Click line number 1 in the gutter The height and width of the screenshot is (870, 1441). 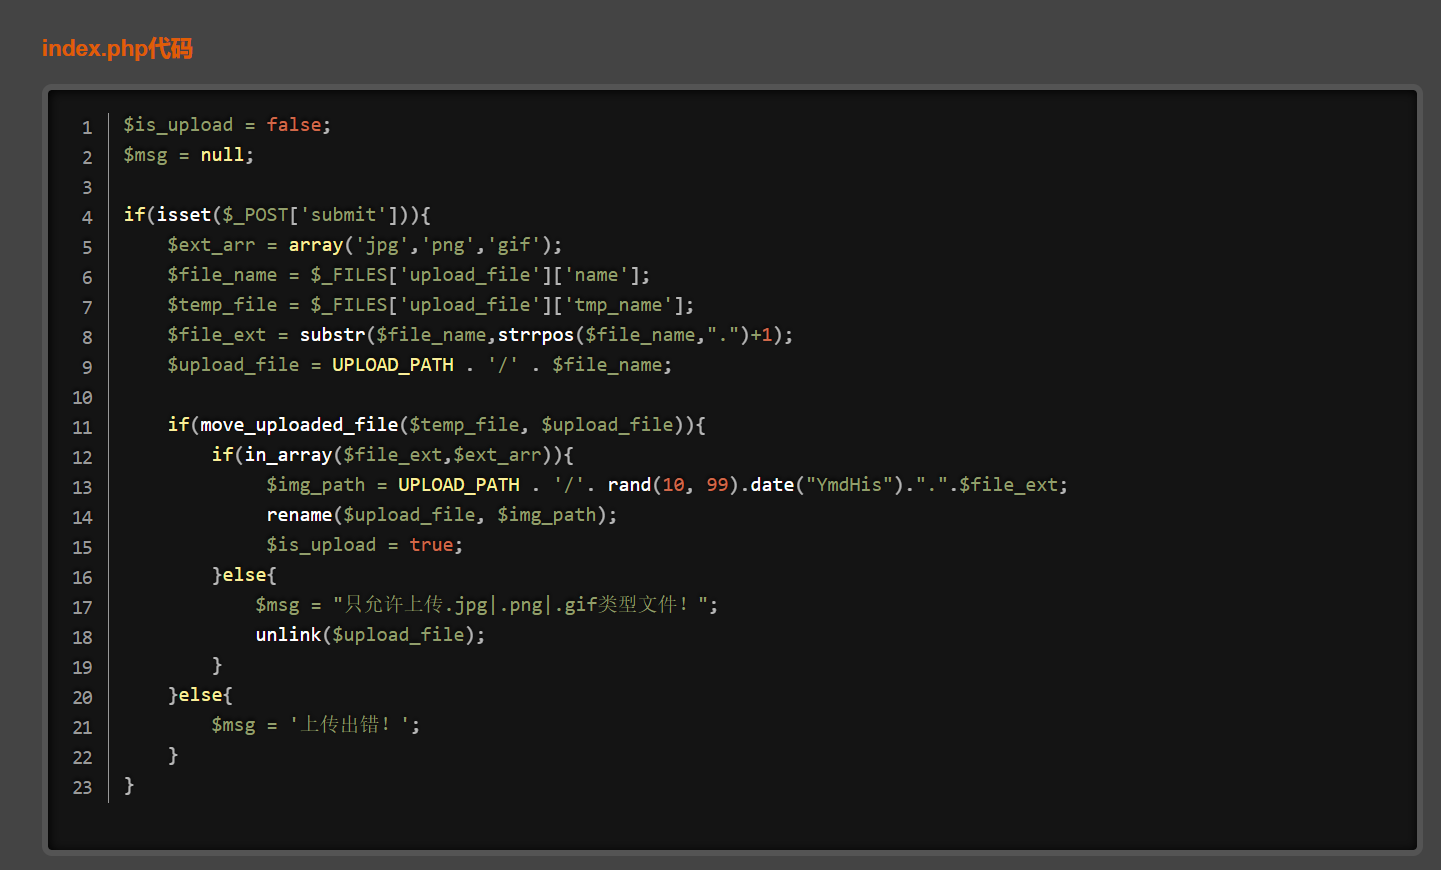87,127
